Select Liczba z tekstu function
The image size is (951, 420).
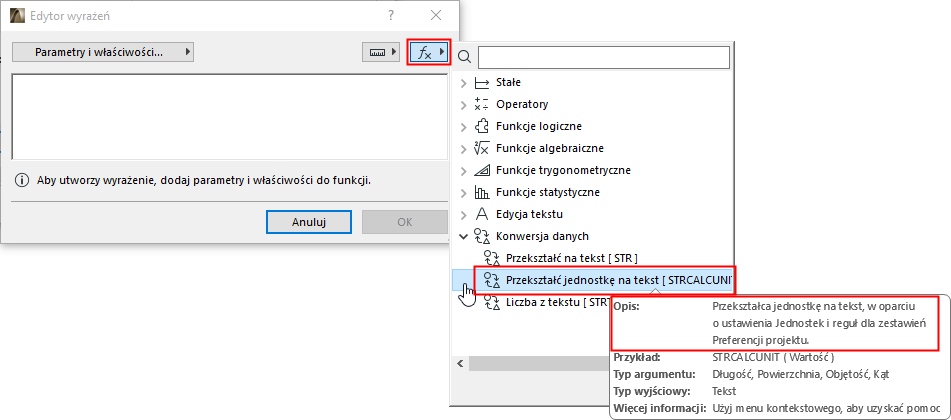coord(558,302)
